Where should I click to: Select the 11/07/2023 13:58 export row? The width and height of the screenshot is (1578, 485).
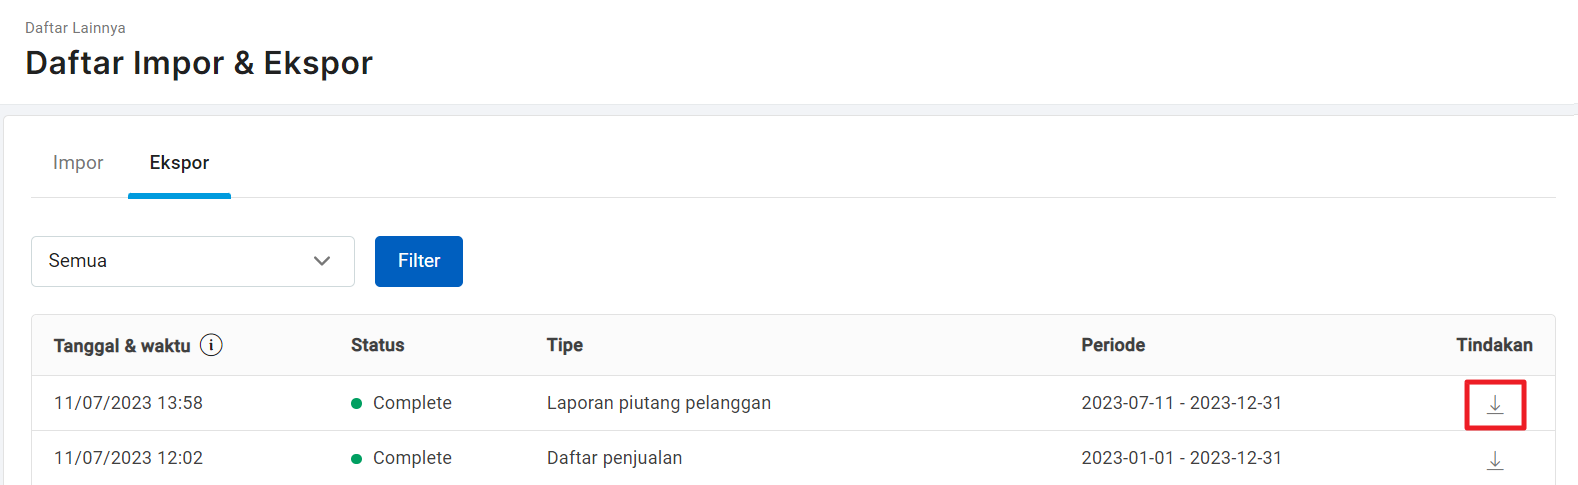pyautogui.click(x=793, y=403)
